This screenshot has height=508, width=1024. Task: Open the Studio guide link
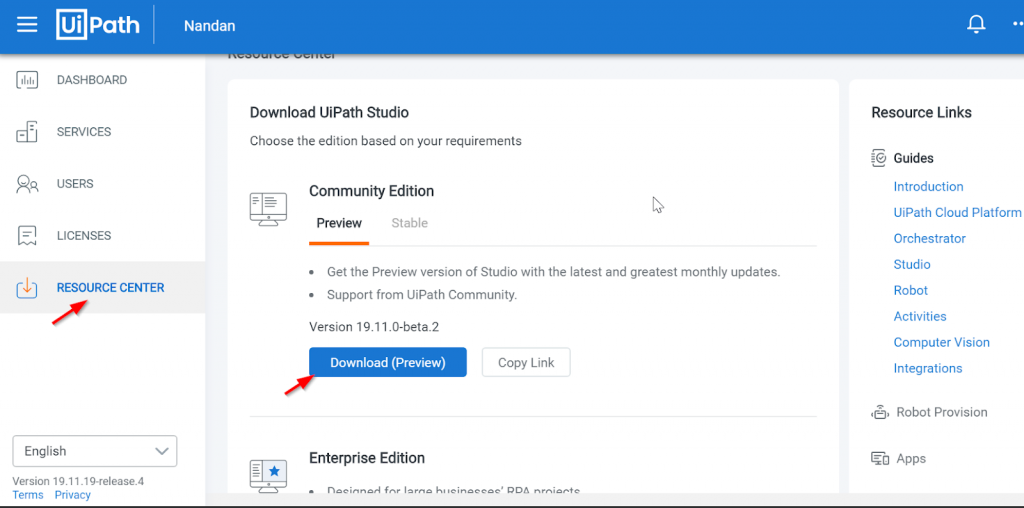[912, 264]
